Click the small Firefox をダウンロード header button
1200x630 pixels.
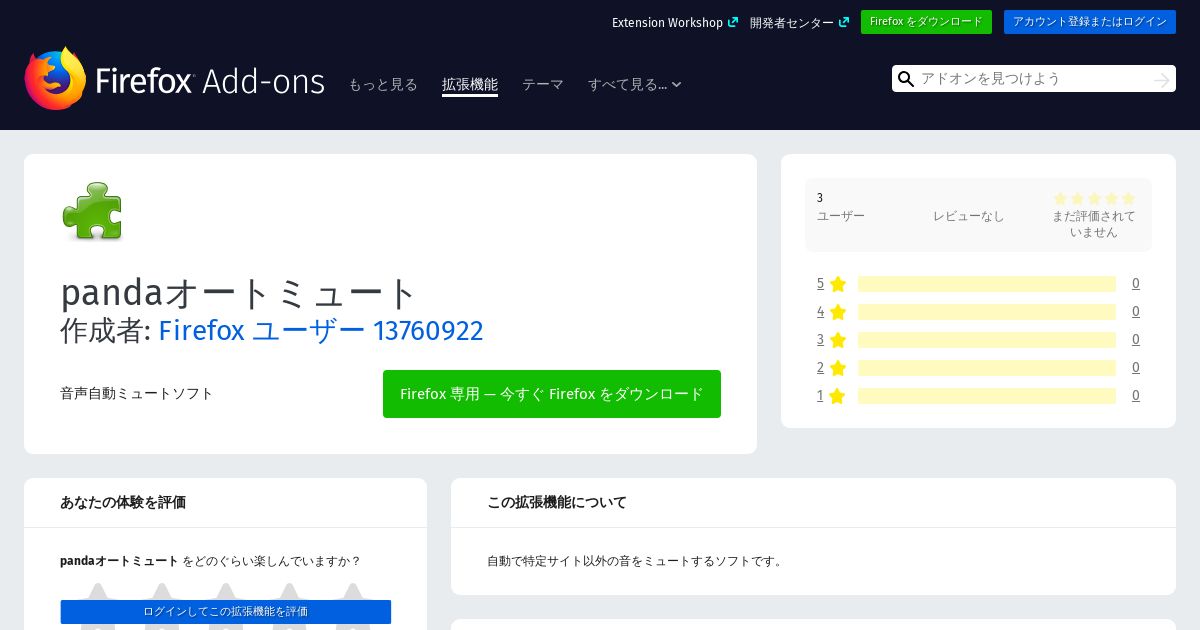(926, 22)
